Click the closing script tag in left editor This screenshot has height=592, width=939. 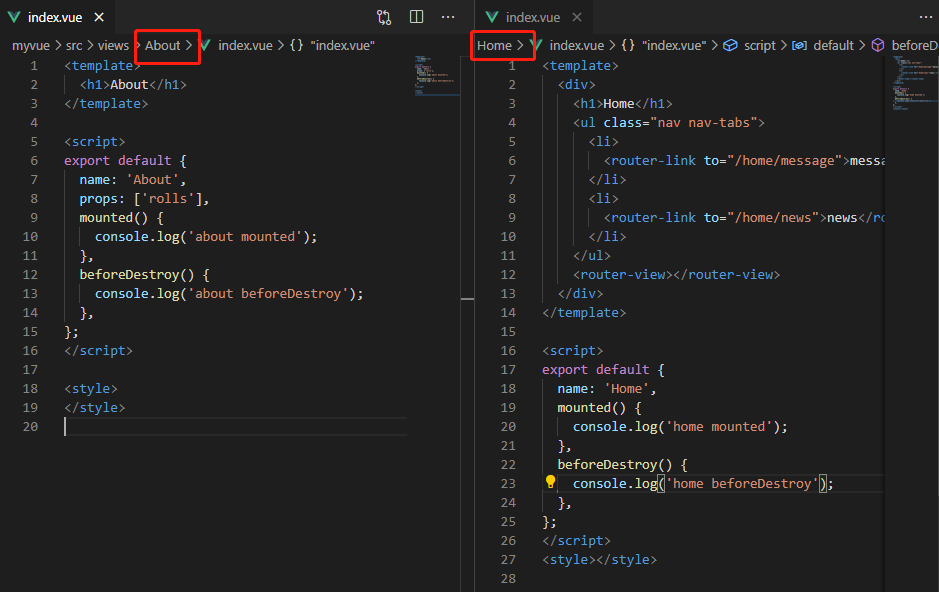99,350
